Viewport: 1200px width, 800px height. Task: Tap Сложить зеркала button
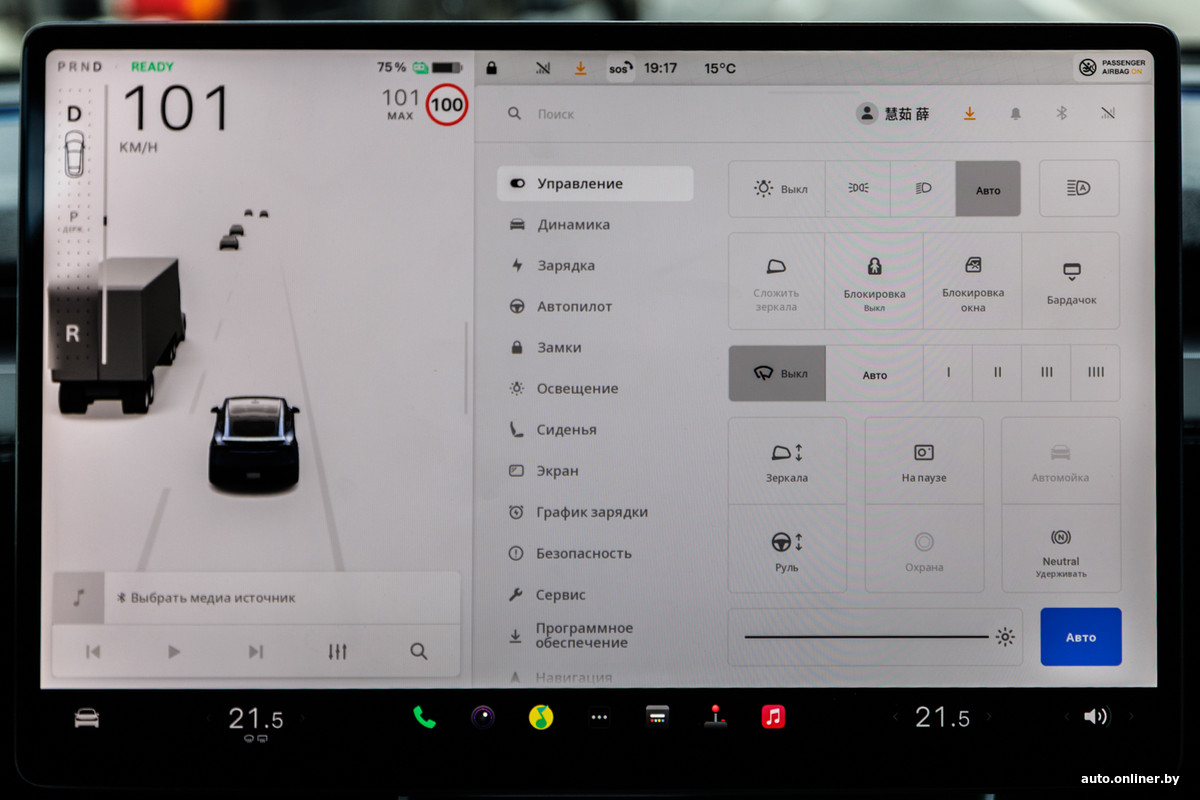click(x=777, y=281)
